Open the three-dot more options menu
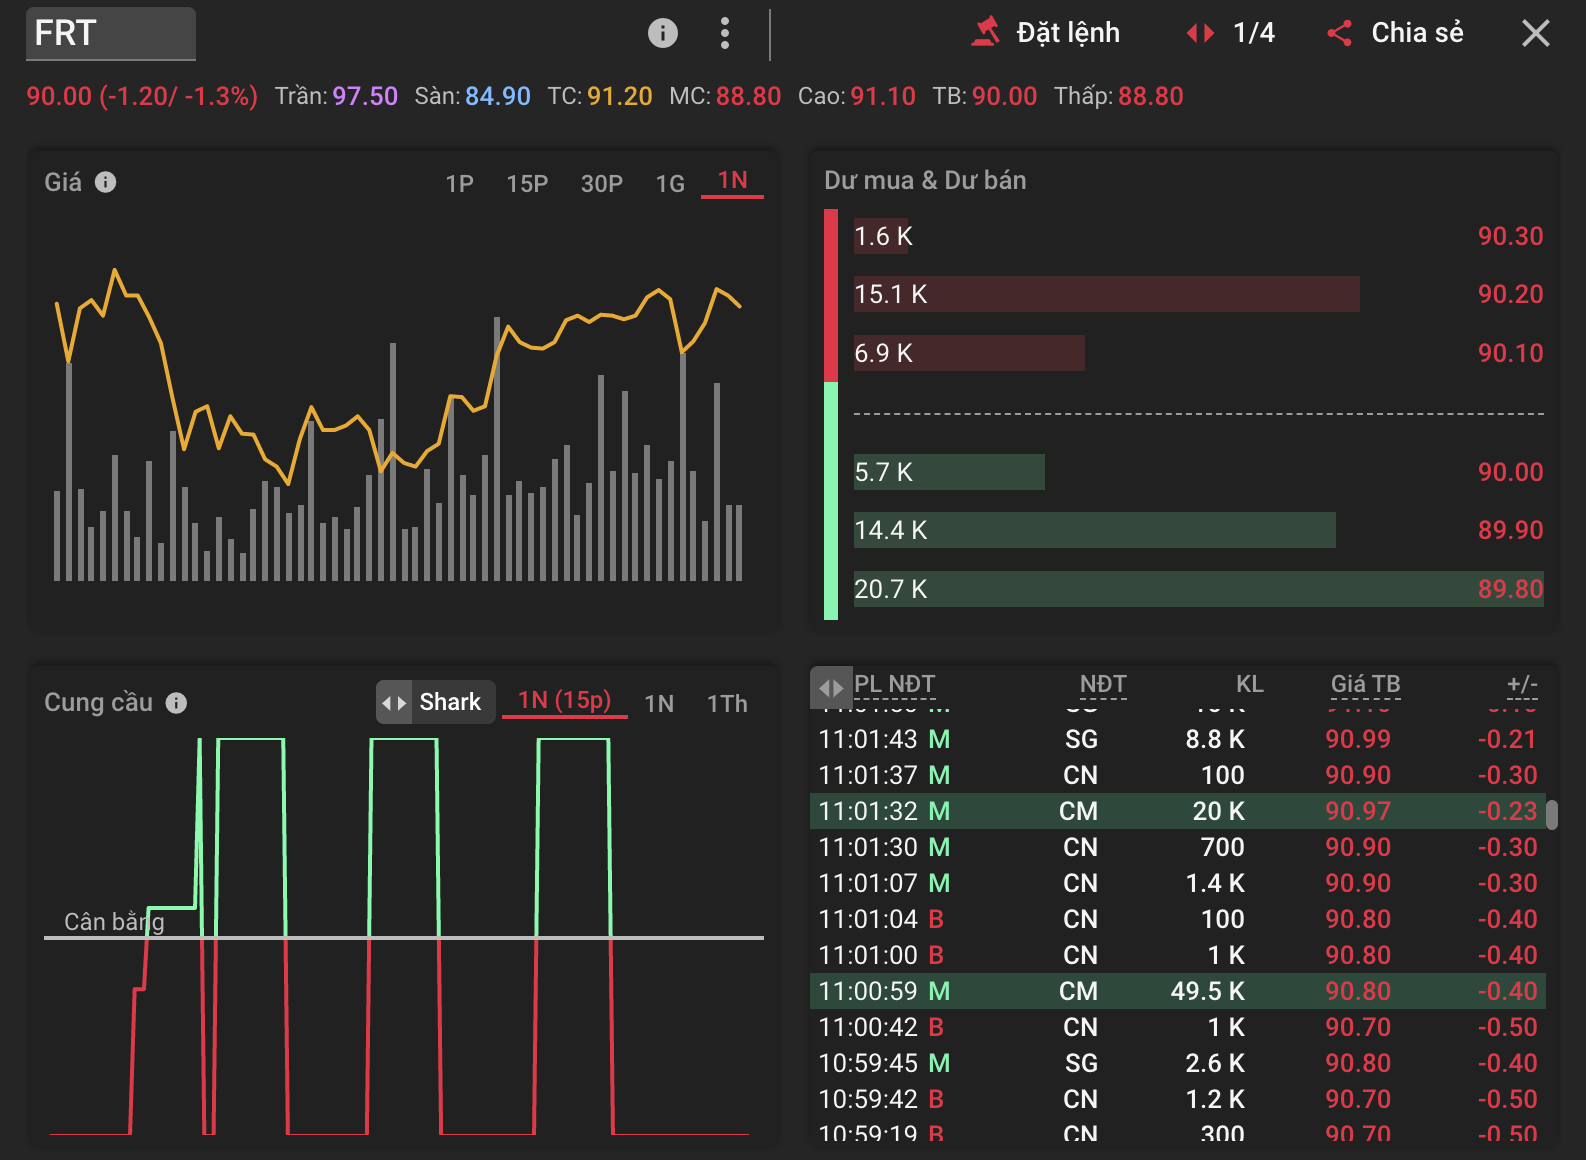The height and width of the screenshot is (1160, 1586). [725, 33]
